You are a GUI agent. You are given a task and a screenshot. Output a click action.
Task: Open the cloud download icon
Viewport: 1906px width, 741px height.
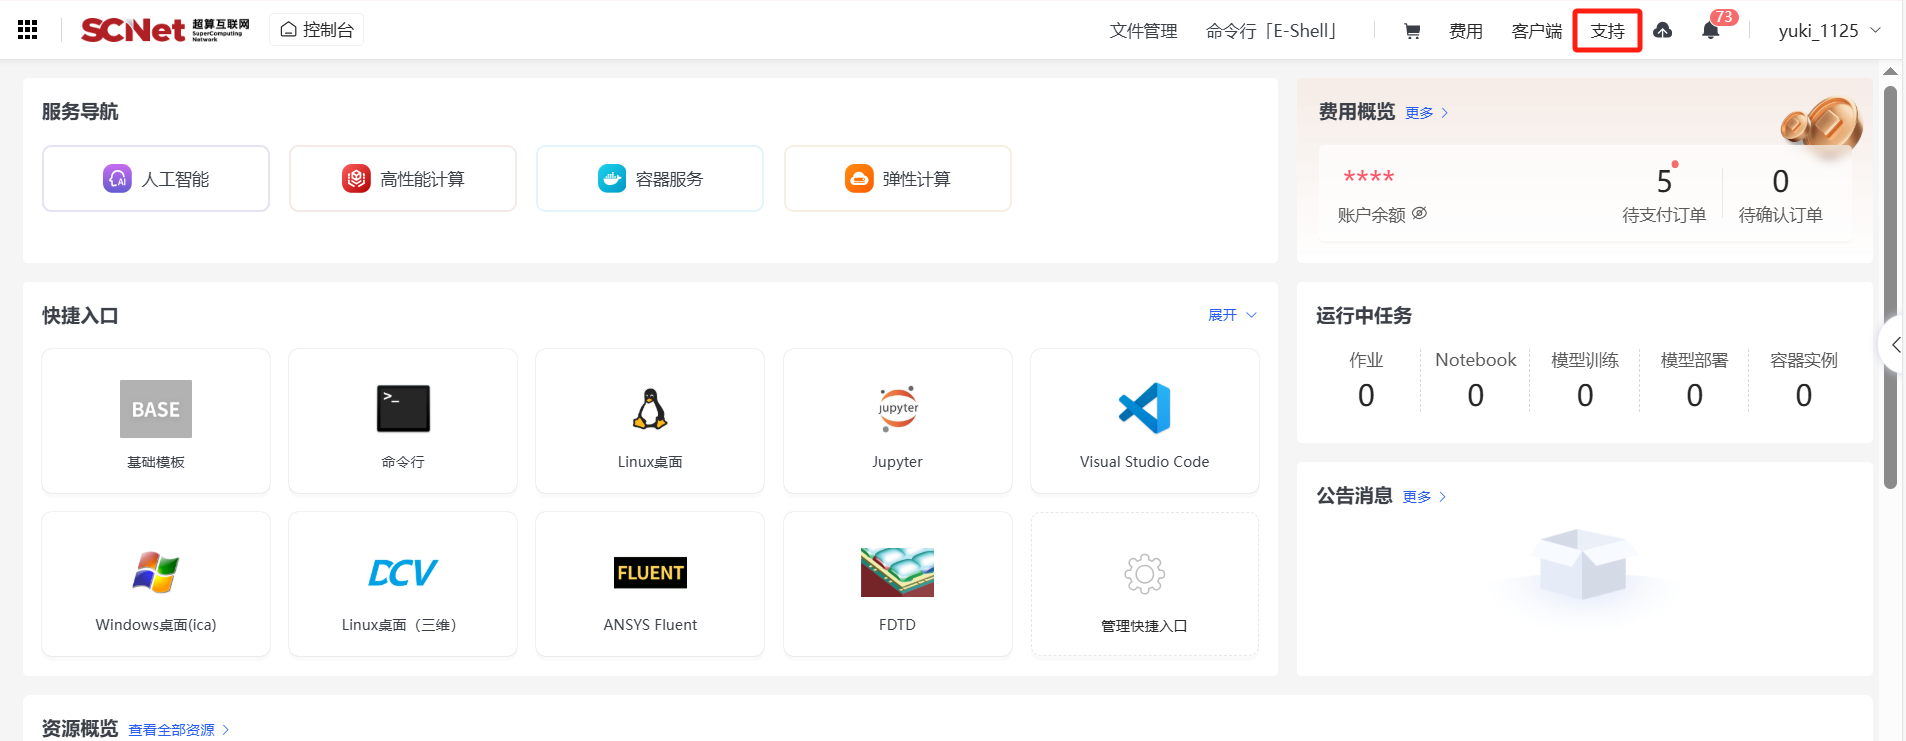pos(1662,31)
